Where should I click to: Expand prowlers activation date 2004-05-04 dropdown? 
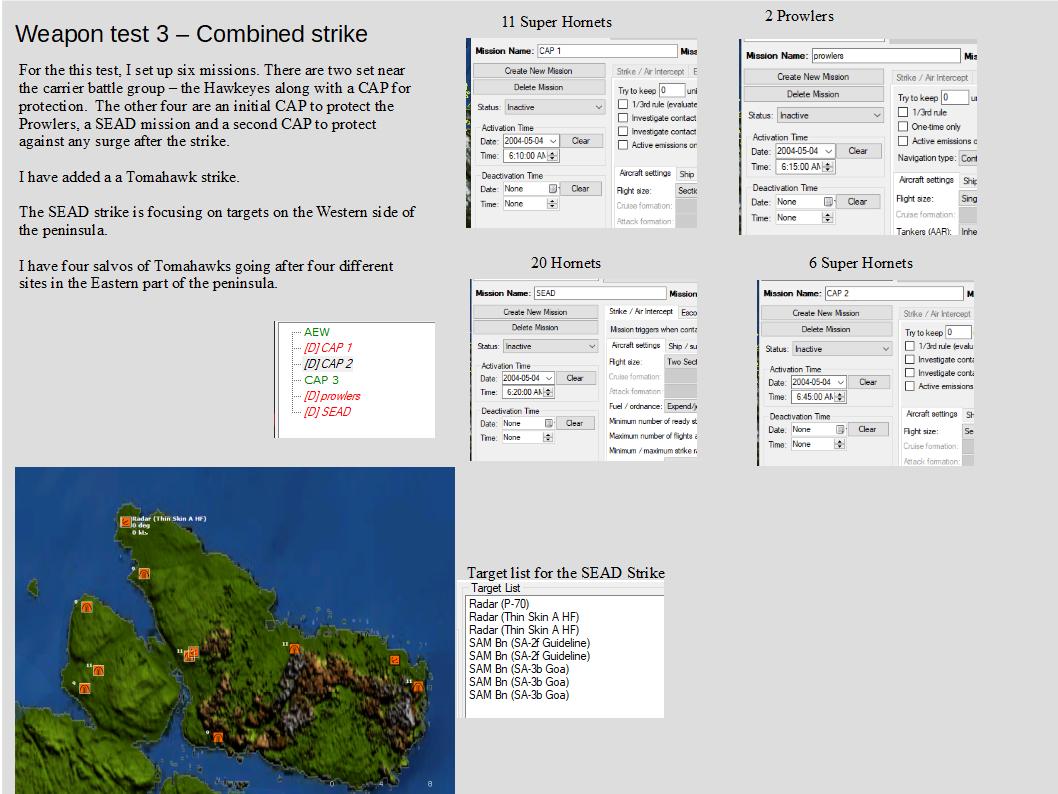[x=828, y=151]
